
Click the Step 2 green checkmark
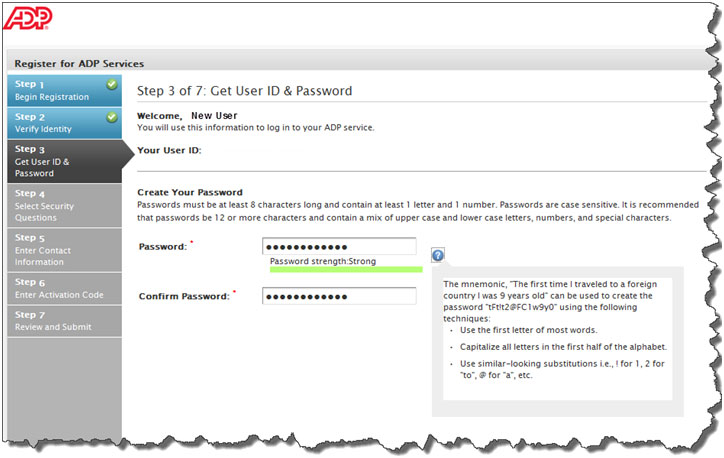[112, 117]
